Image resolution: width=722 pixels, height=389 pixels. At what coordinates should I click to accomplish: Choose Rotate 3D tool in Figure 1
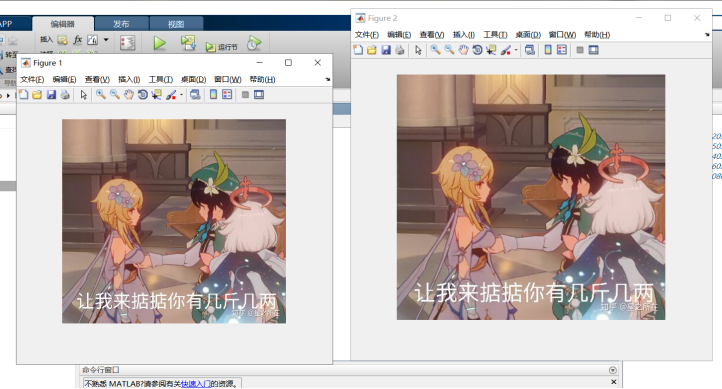tap(143, 95)
